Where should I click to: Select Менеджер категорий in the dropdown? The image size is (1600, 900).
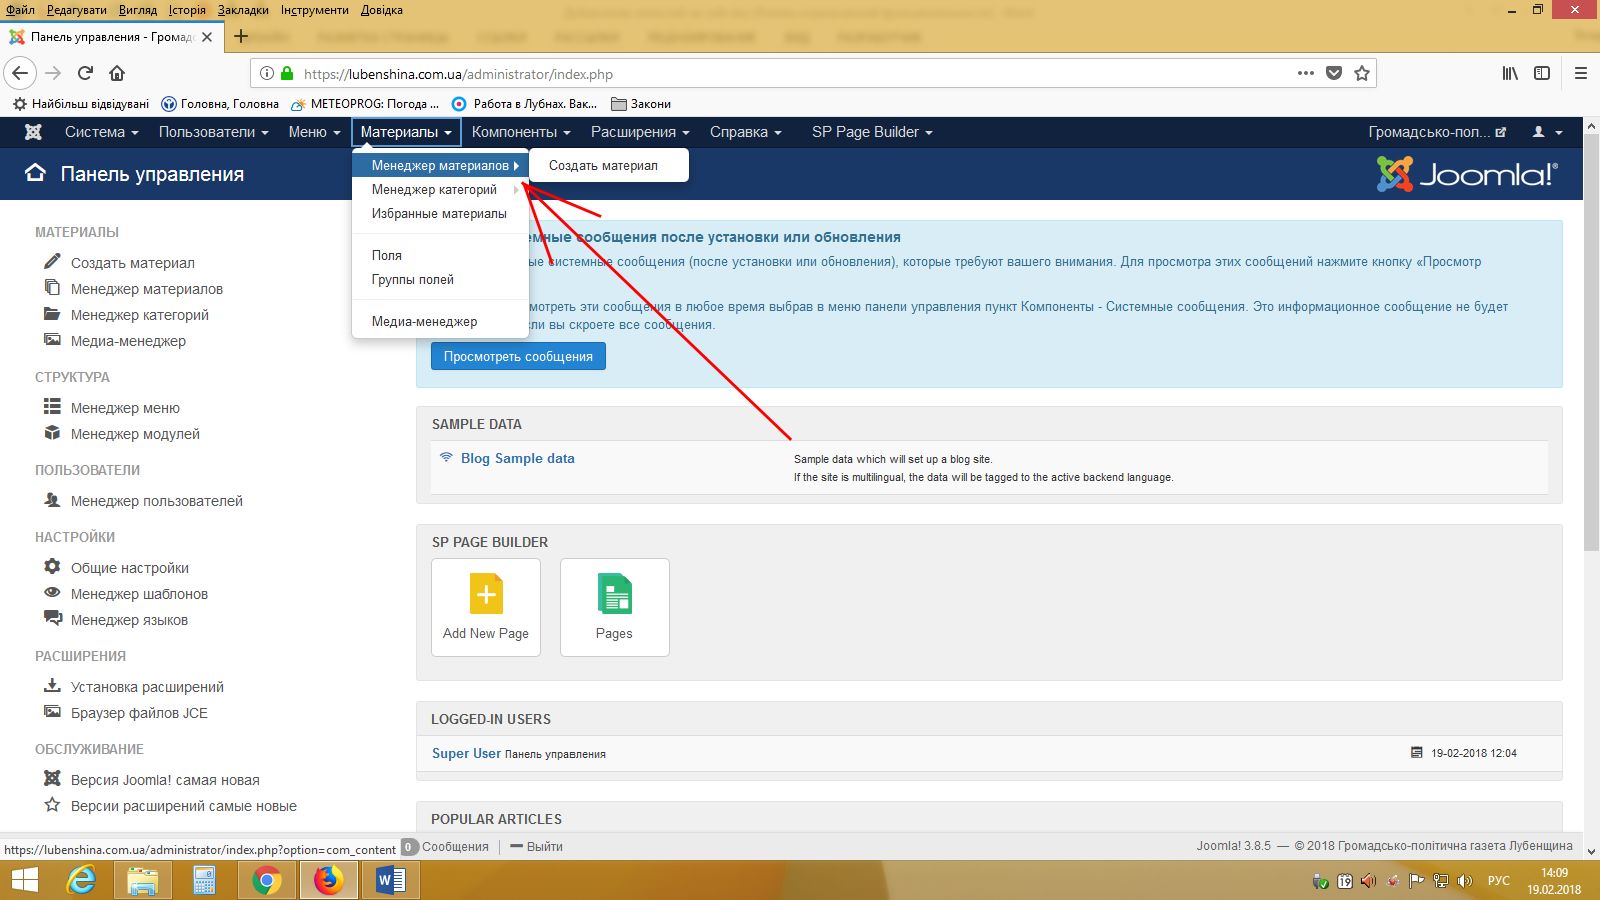coord(440,189)
